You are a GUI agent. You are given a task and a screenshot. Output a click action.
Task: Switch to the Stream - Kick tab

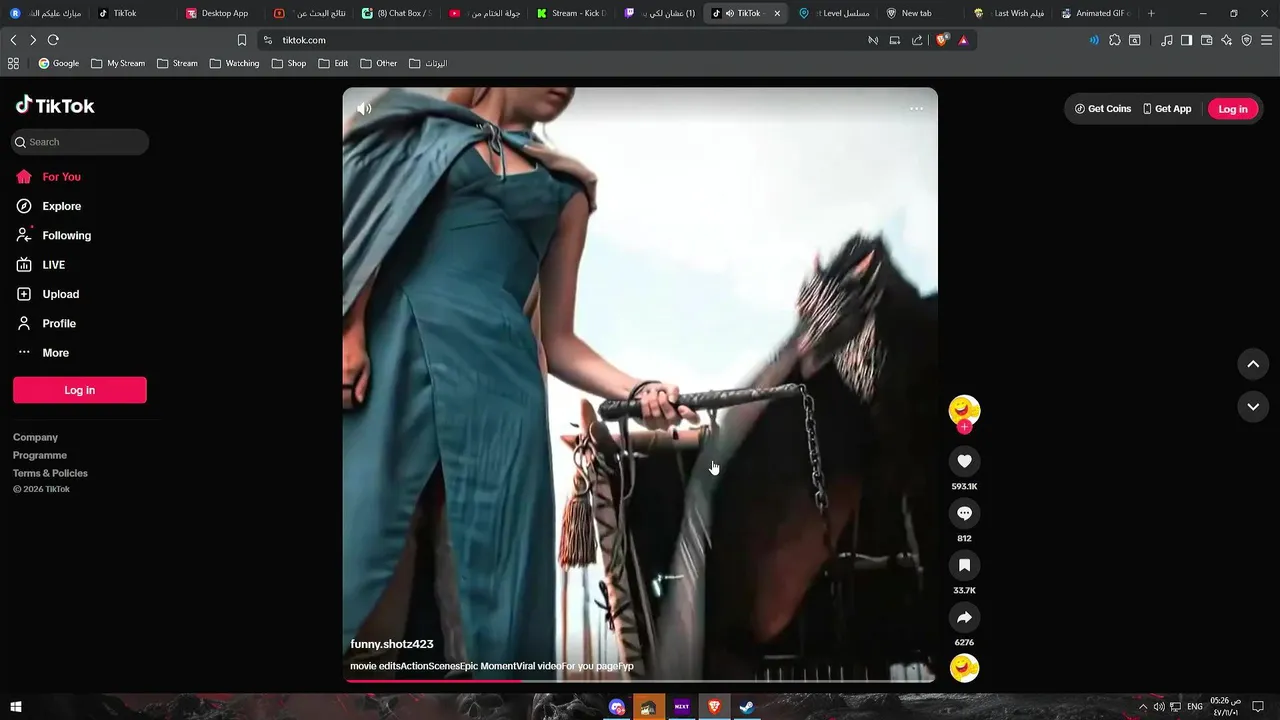572,13
